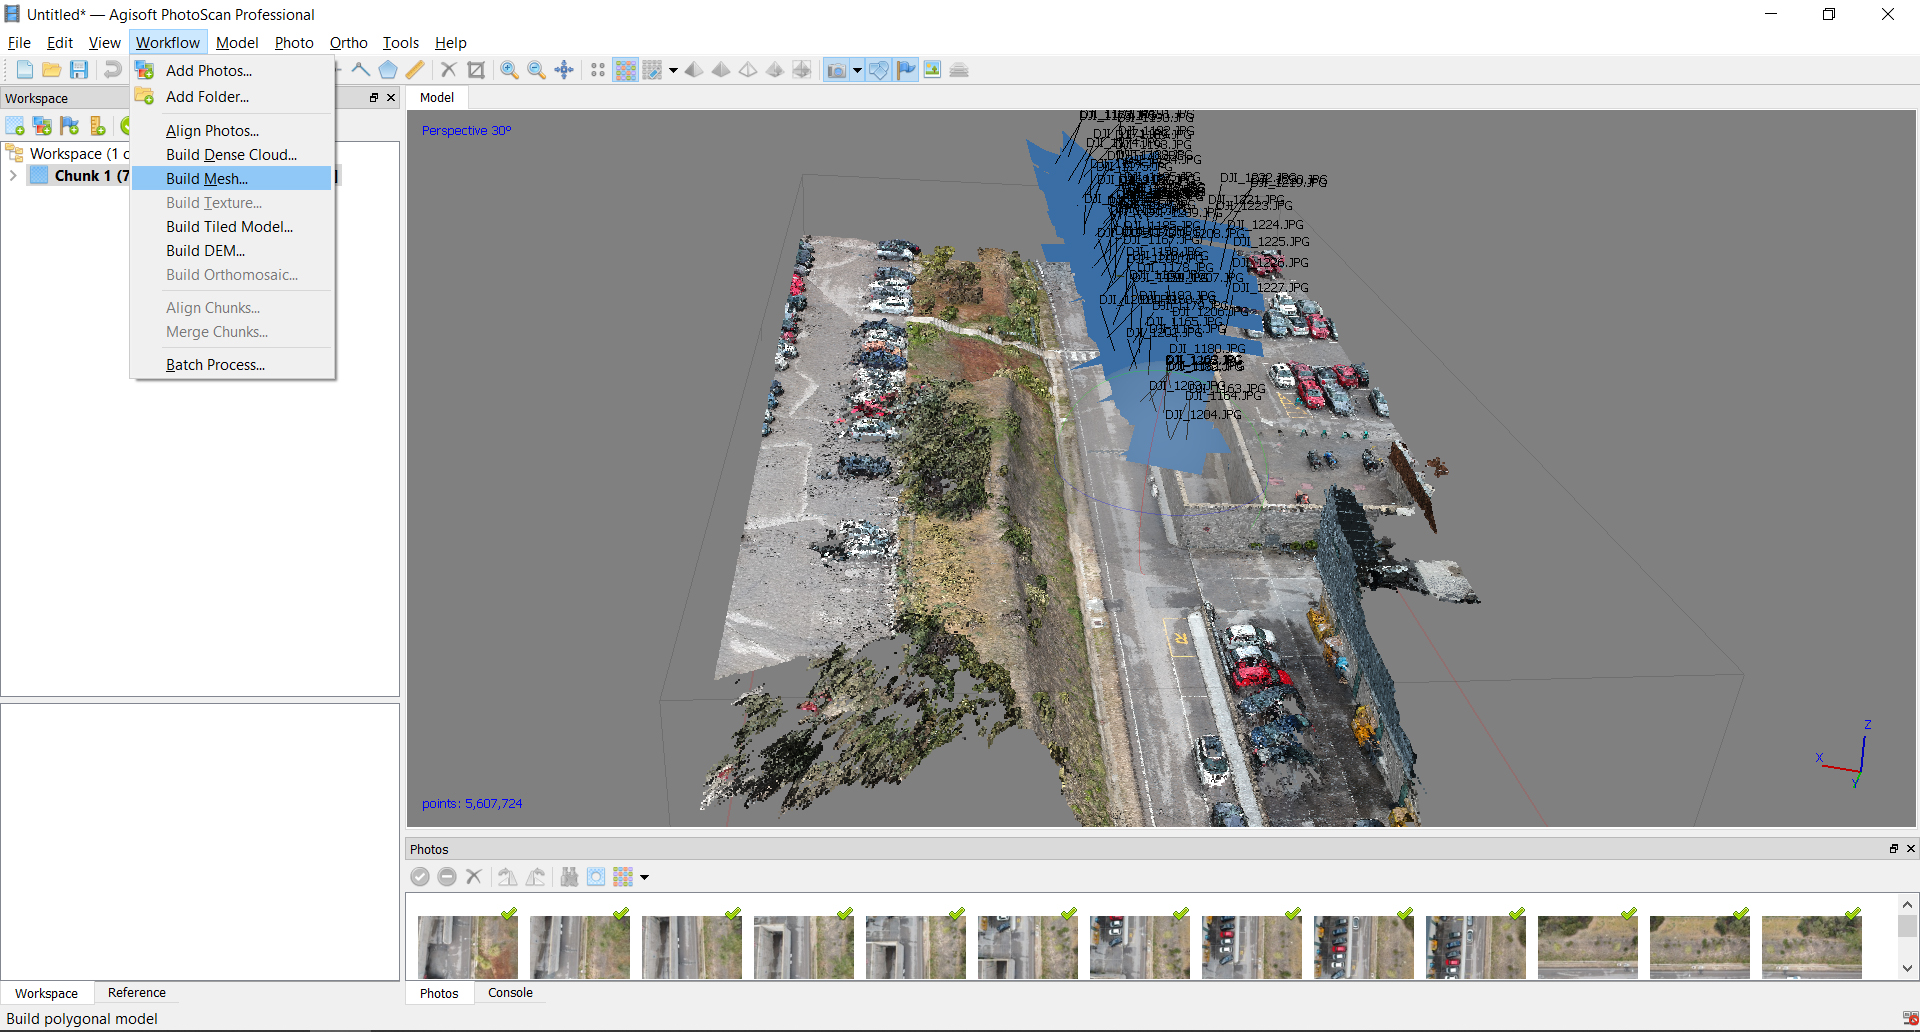Choose Build Mesh from Workflow menu
Viewport: 1920px width, 1032px height.
click(x=207, y=179)
